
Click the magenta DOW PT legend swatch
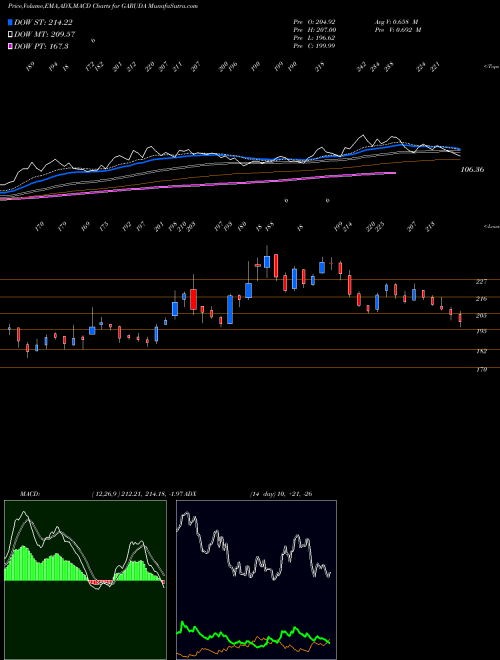[10, 46]
